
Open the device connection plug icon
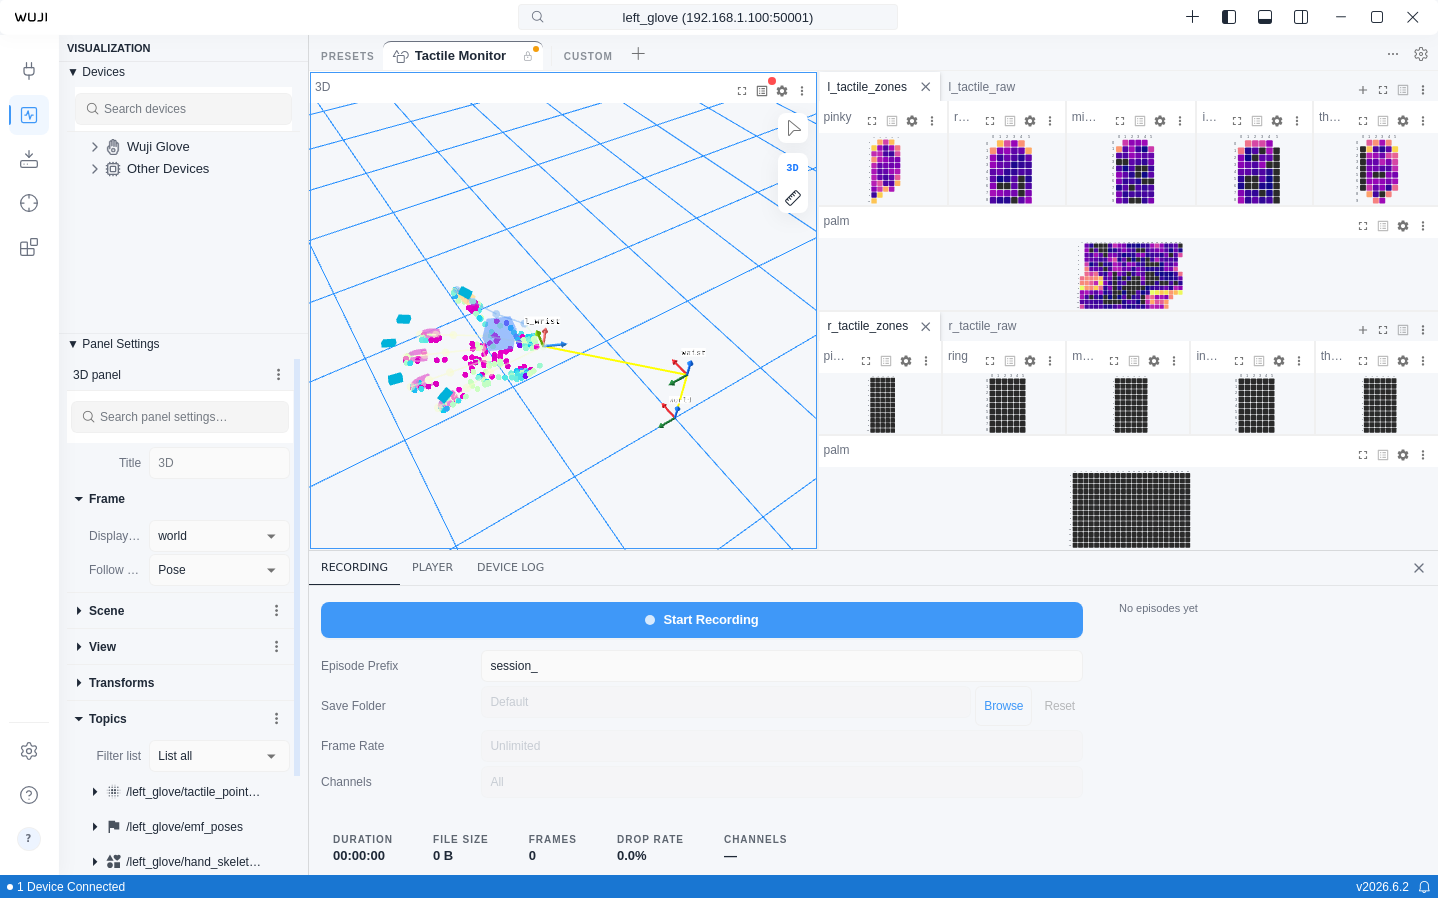pos(29,71)
